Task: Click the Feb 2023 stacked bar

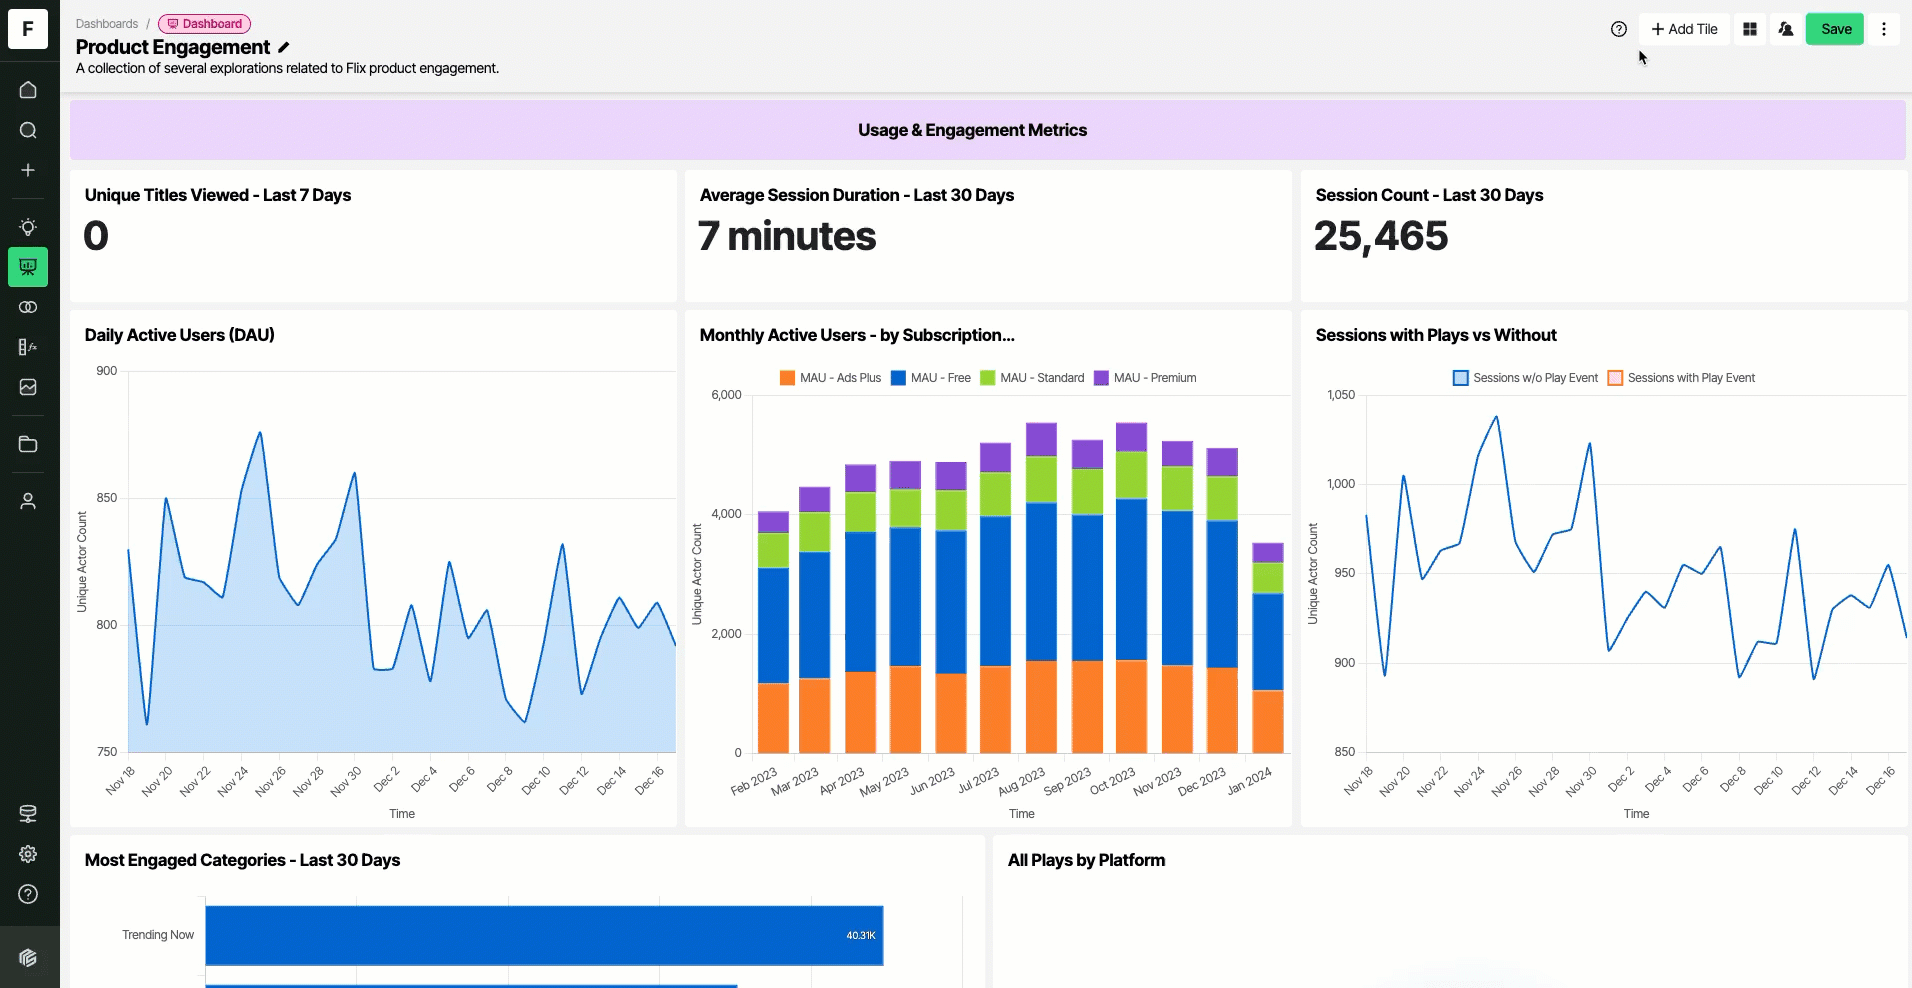Action: 773,632
